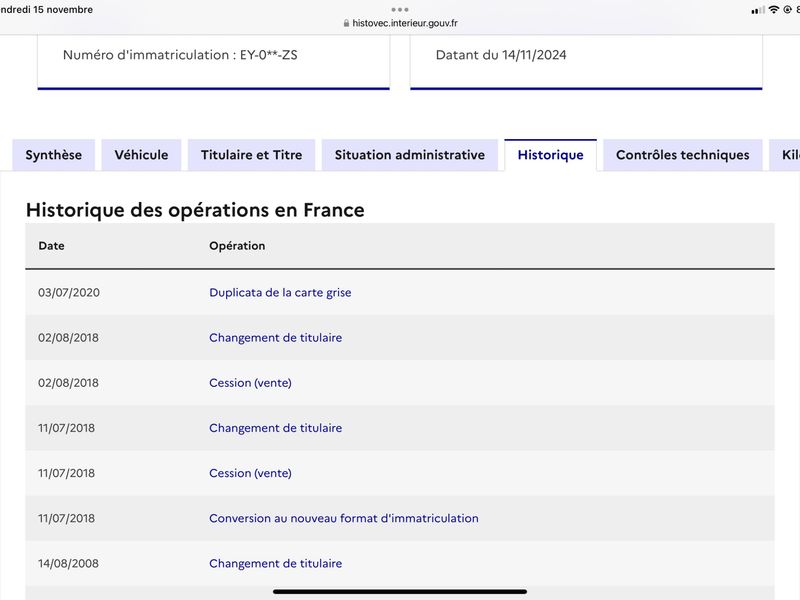This screenshot has width=800, height=600.
Task: Tap the three-dot multitasking icon
Action: pyautogui.click(x=400, y=9)
